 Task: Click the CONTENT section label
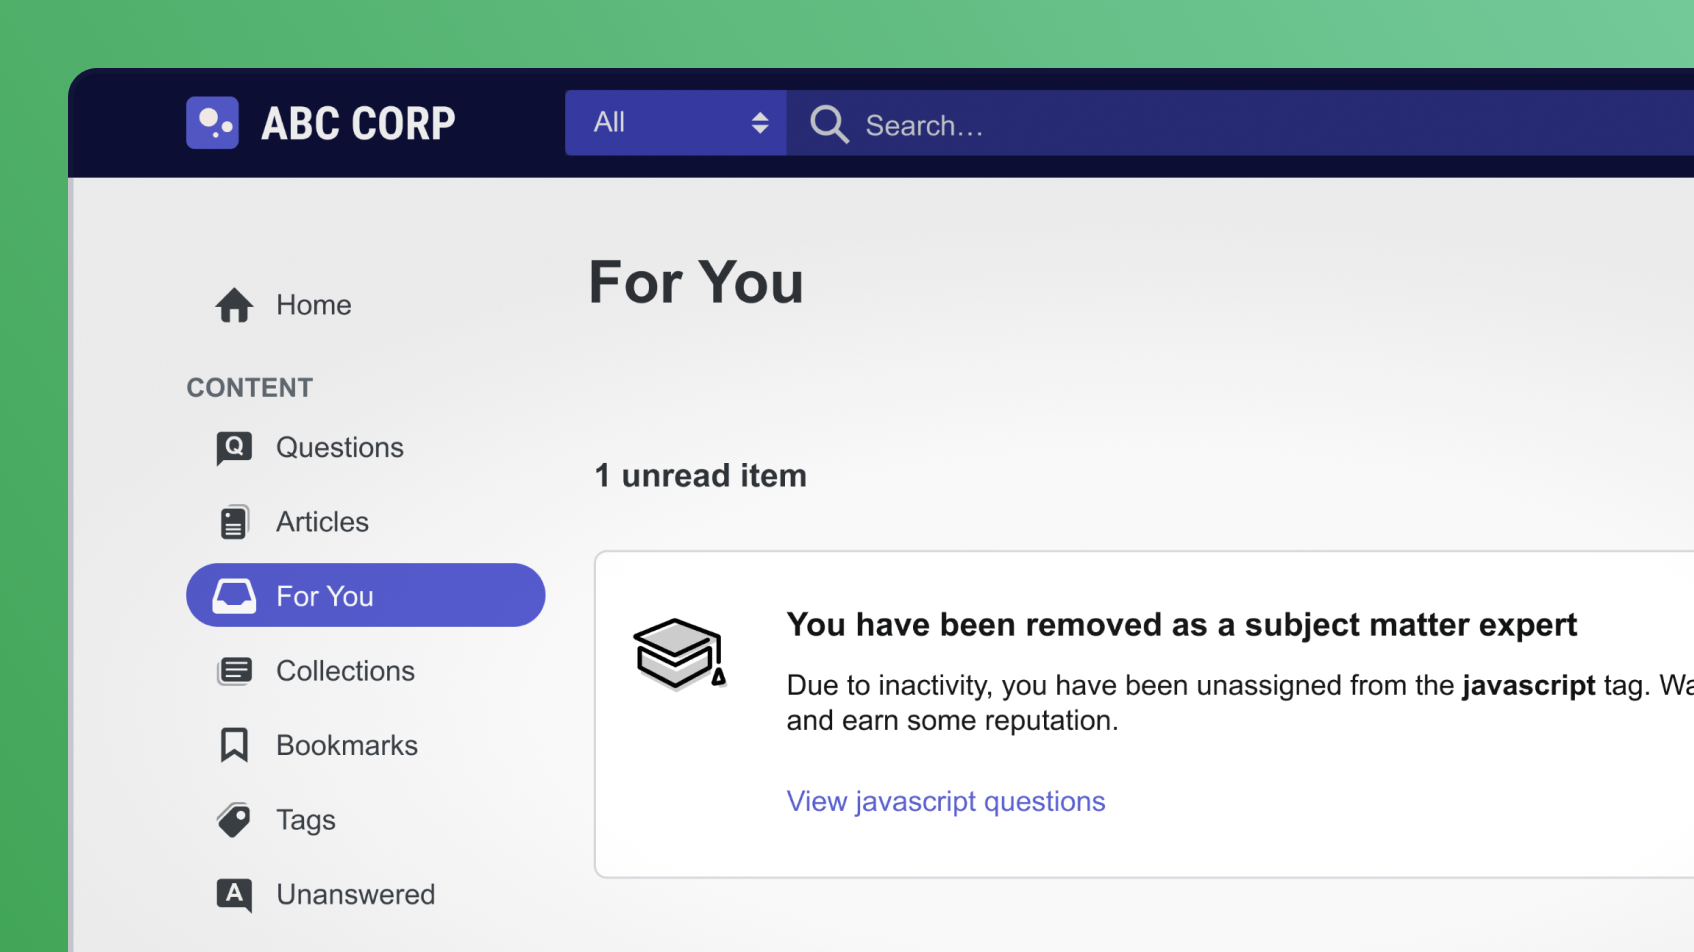pyautogui.click(x=250, y=388)
